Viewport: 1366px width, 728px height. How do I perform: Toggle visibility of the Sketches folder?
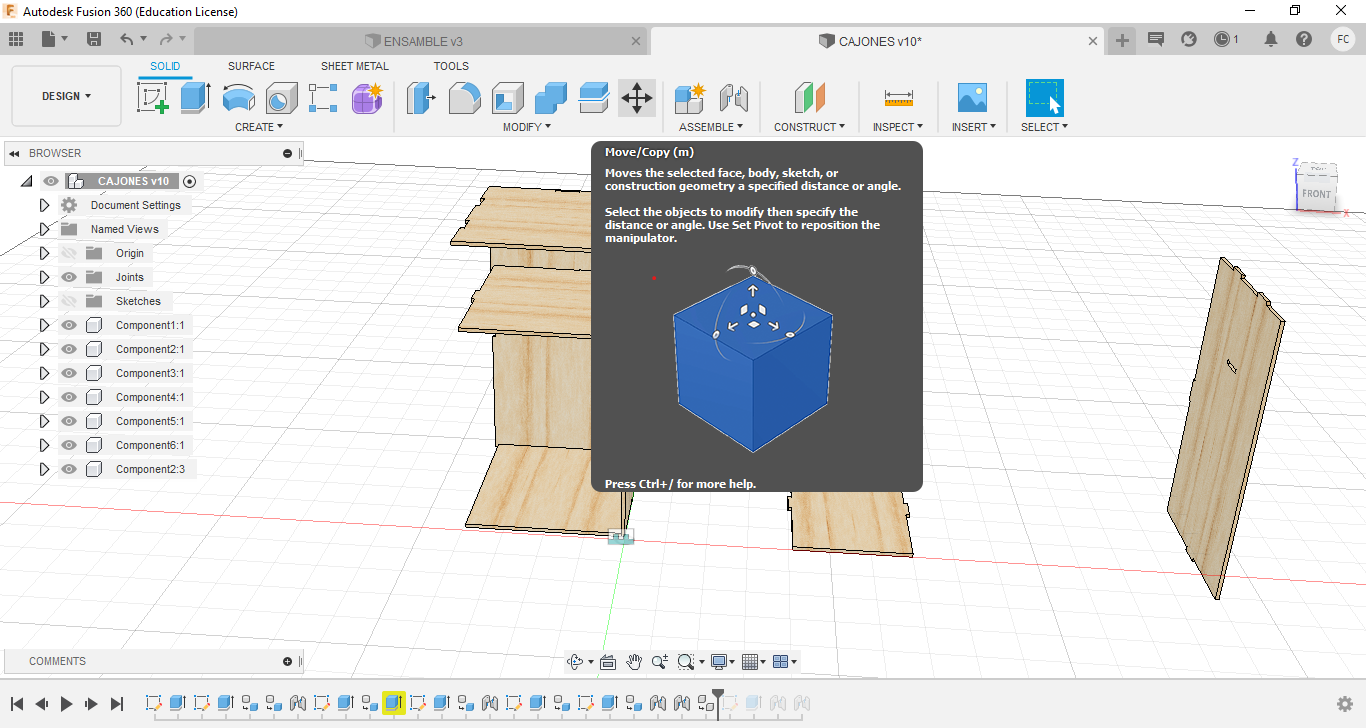coord(69,301)
